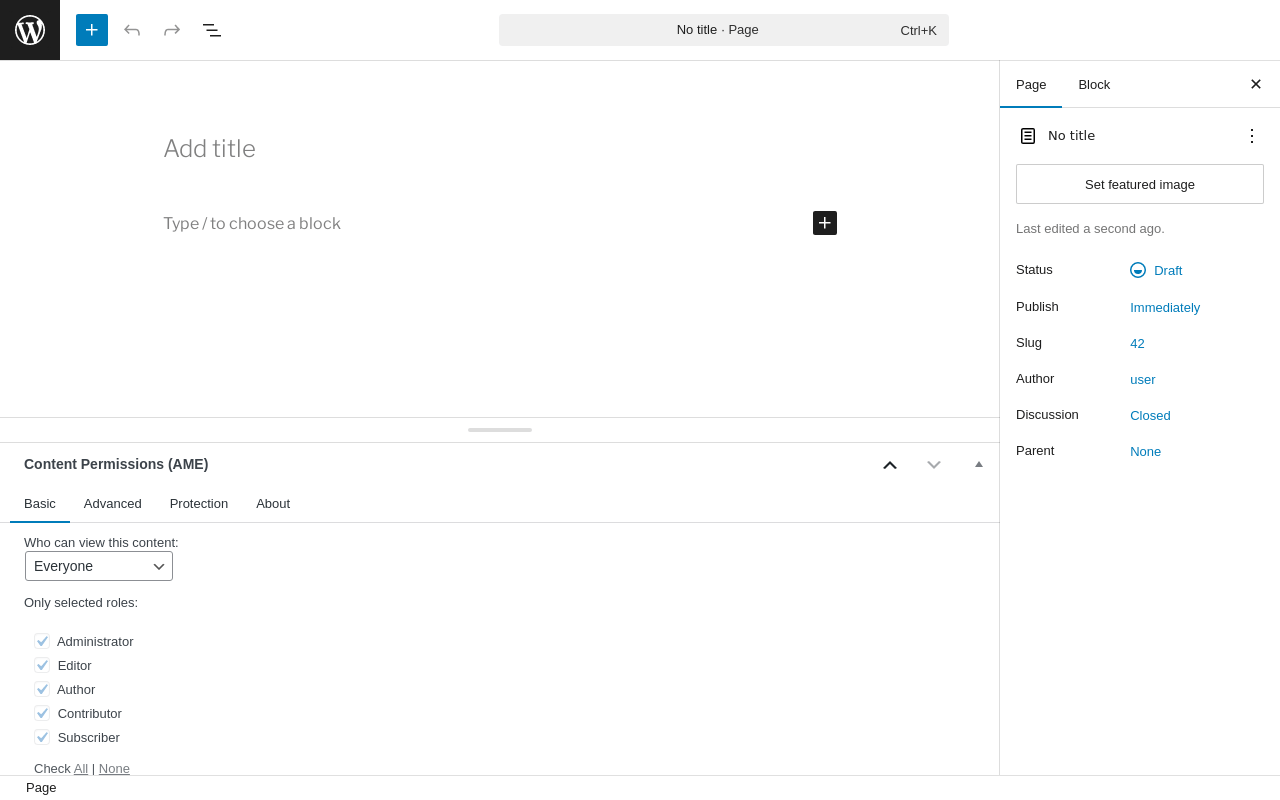1280x800 pixels.
Task: Toggle the Contributor role checkbox
Action: coord(42,713)
